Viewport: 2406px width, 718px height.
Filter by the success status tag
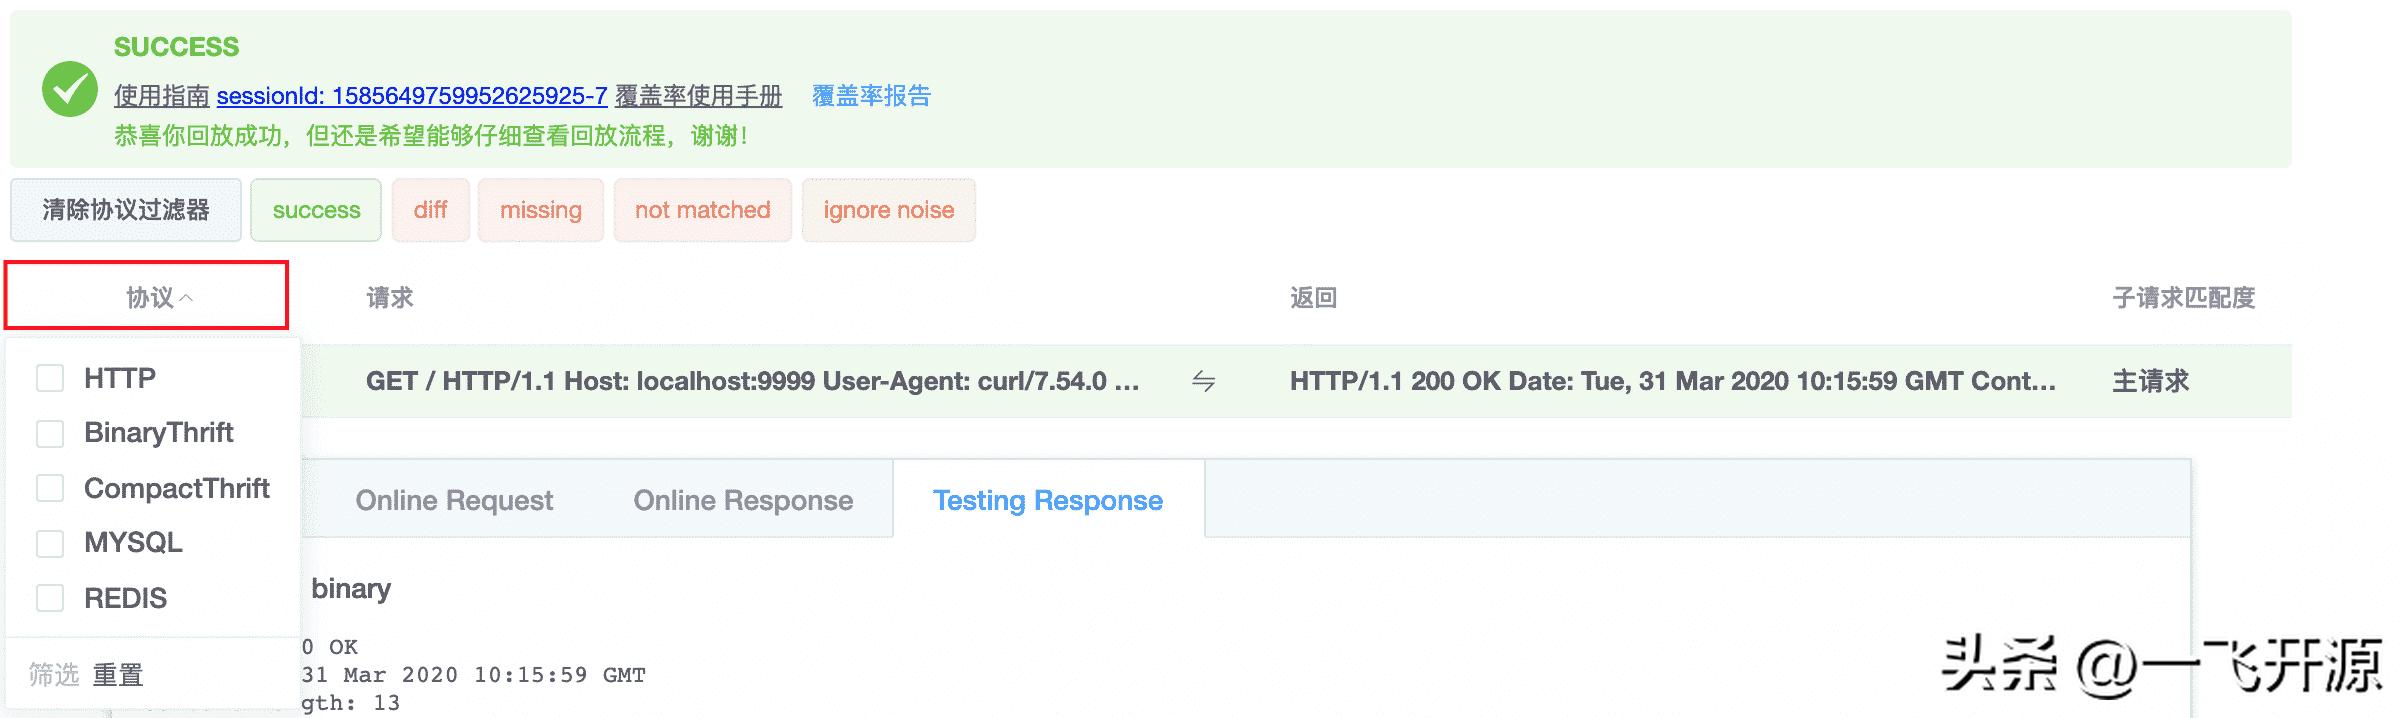coord(316,210)
